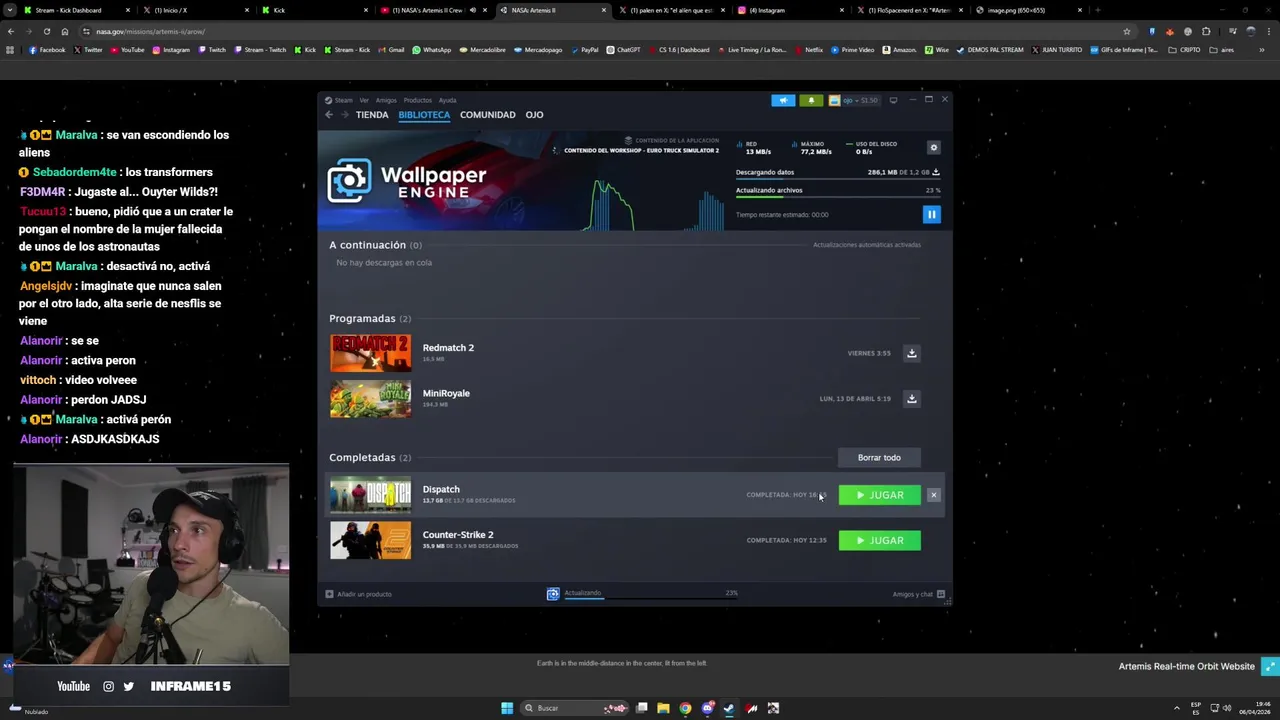
Task: Click the Wallpaper Engine logo icon
Action: pos(348,181)
